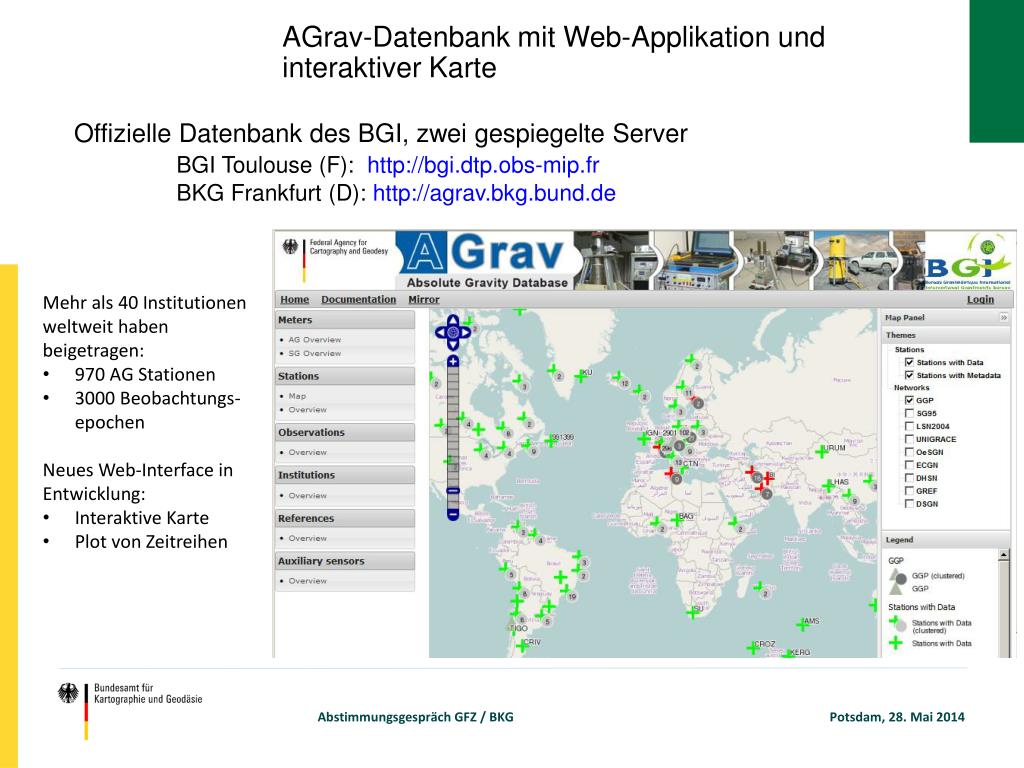Enable the OeSGN network checkbox
Viewport: 1024px width, 768px height.
click(x=909, y=452)
